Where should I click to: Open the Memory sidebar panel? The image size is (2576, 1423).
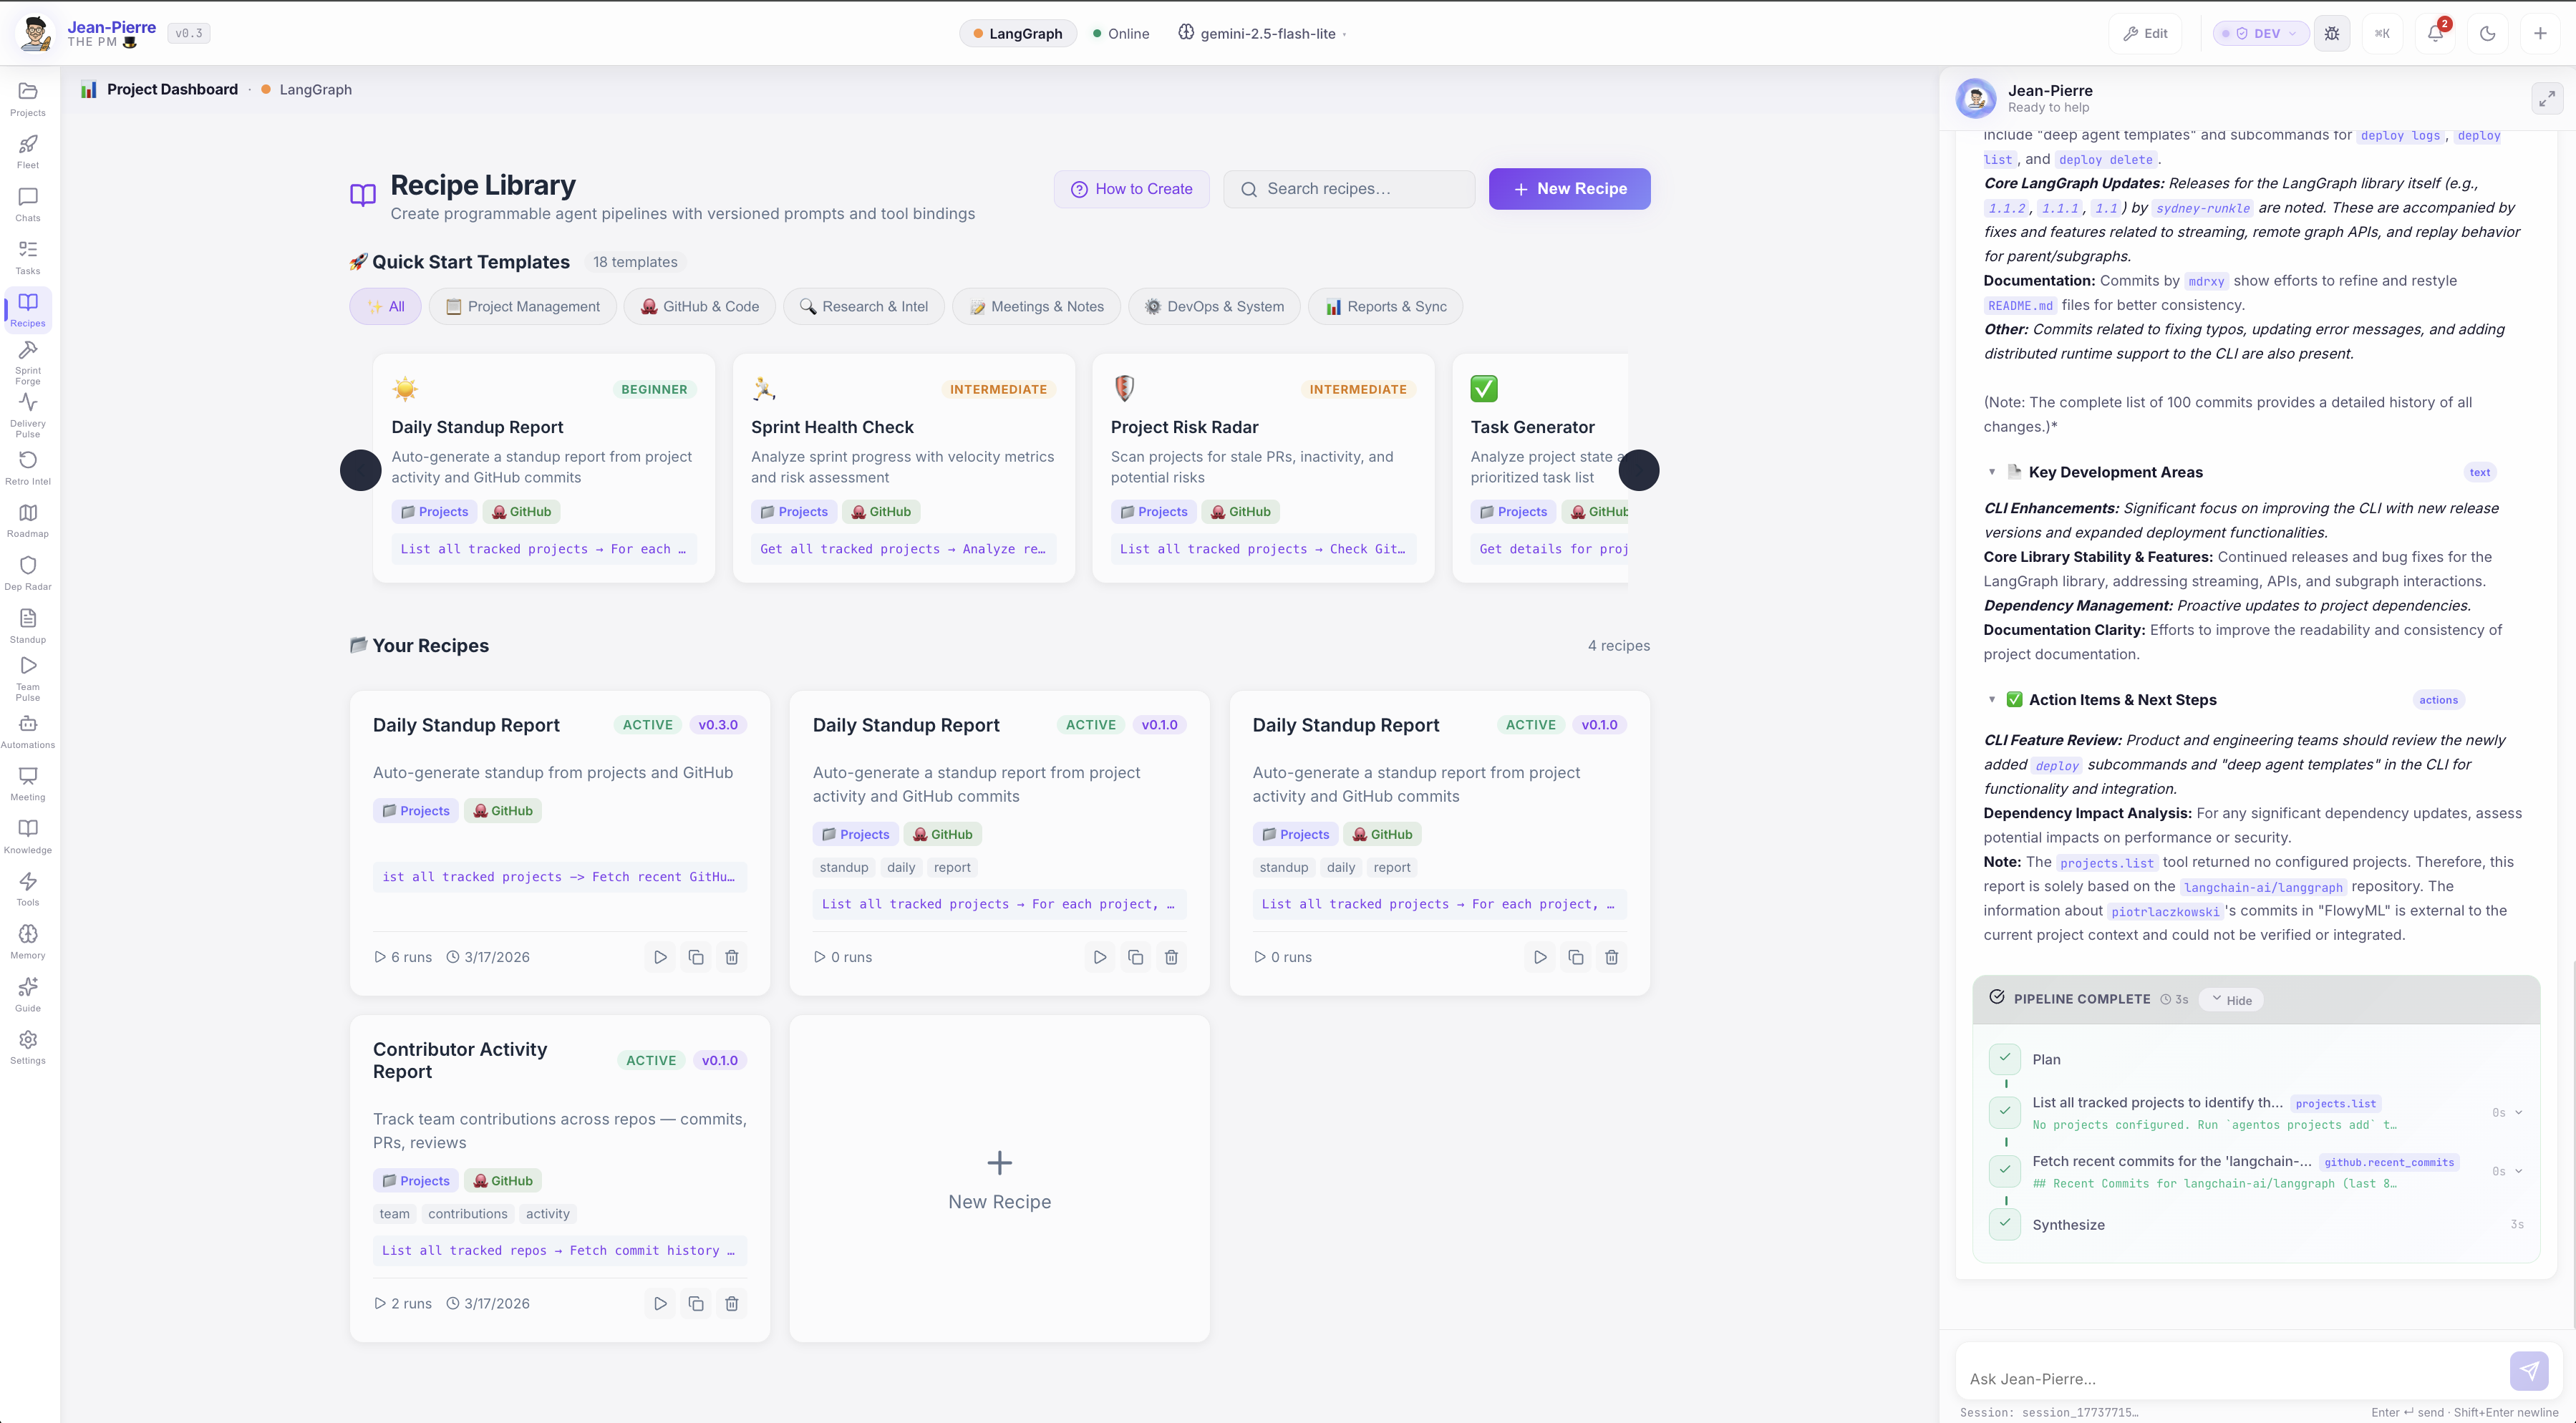click(x=27, y=938)
